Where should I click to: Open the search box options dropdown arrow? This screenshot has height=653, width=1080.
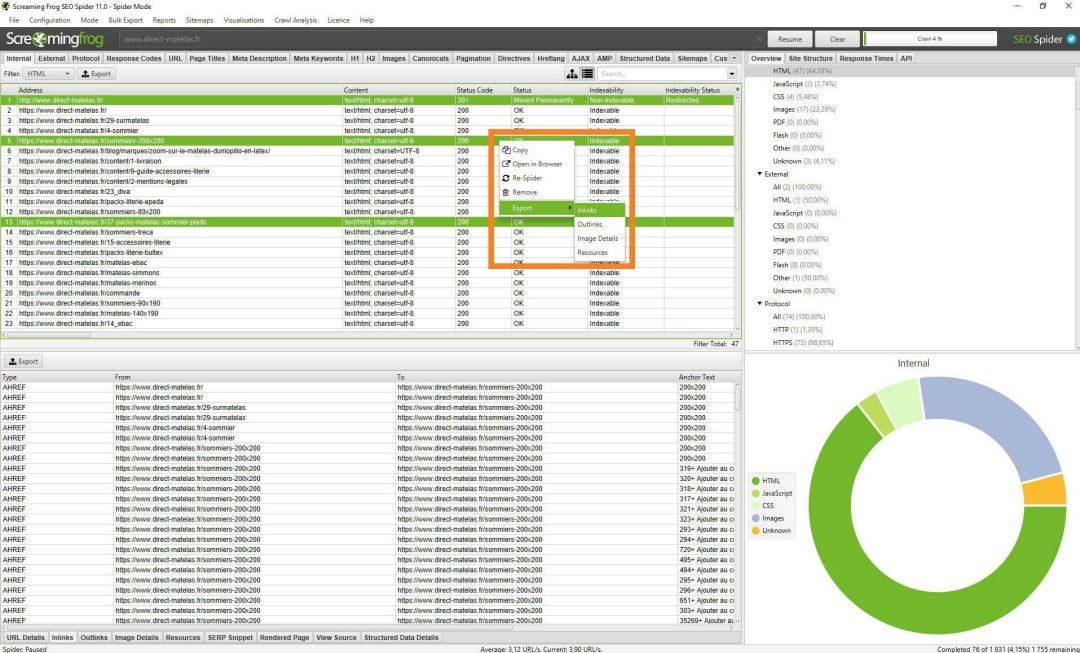tap(731, 74)
